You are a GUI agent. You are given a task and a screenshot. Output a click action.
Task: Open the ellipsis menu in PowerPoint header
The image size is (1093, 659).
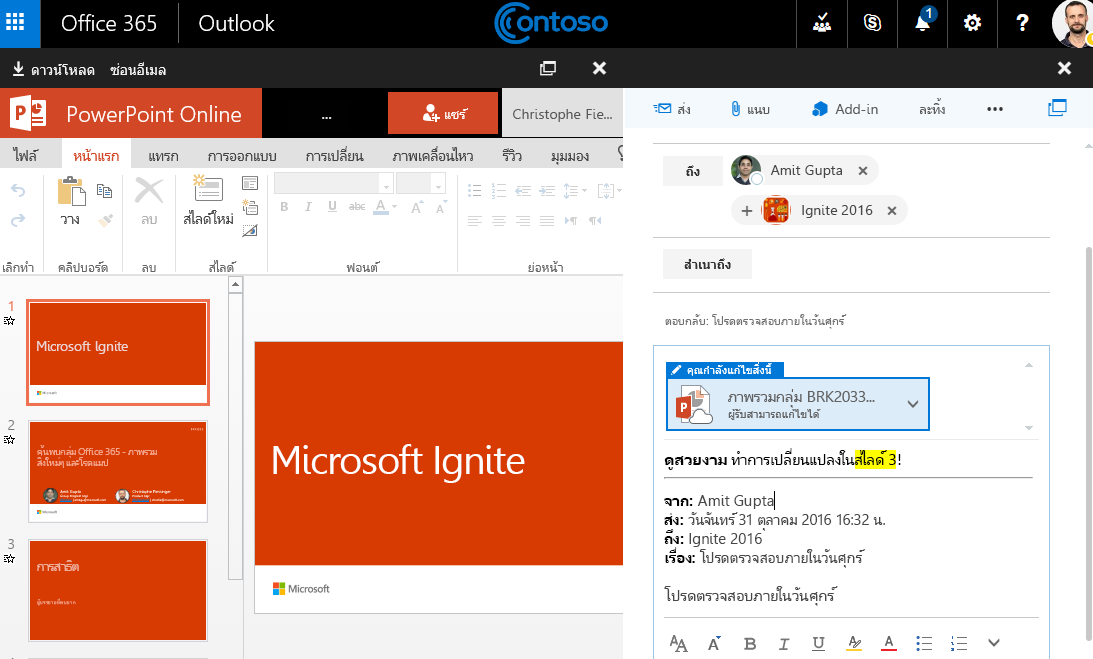[326, 116]
